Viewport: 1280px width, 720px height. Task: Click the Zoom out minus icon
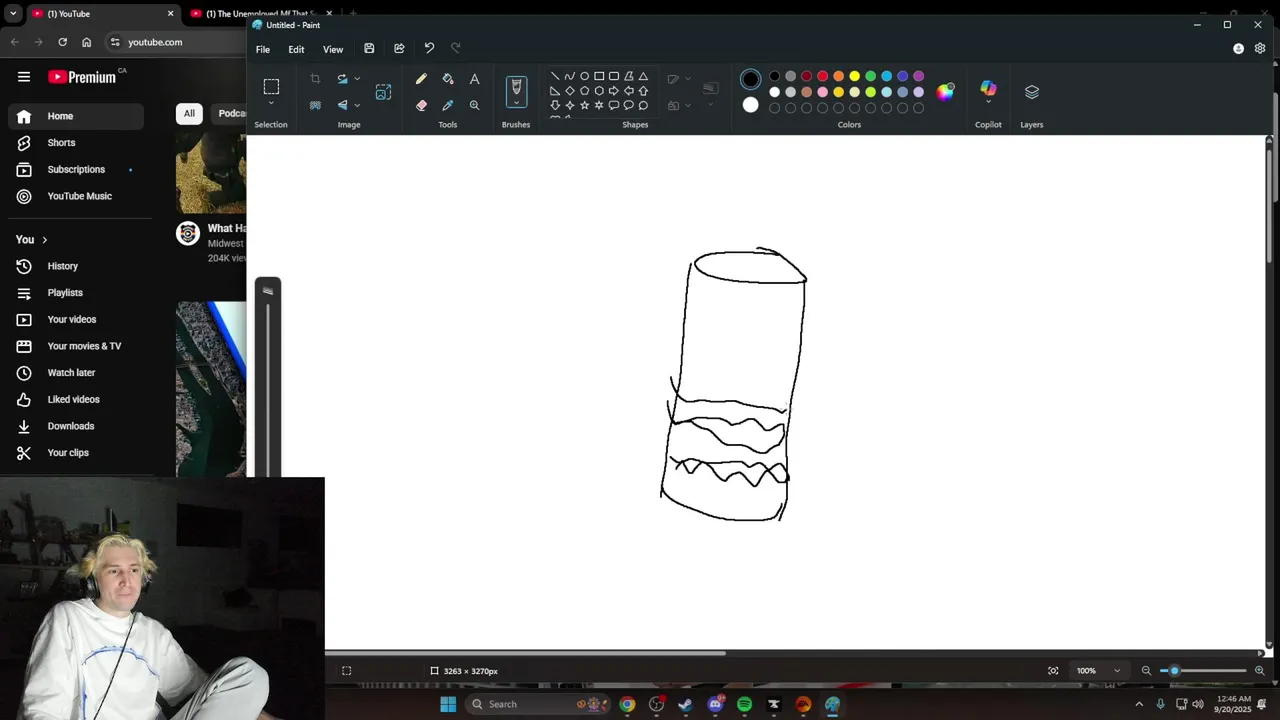coord(1146,671)
